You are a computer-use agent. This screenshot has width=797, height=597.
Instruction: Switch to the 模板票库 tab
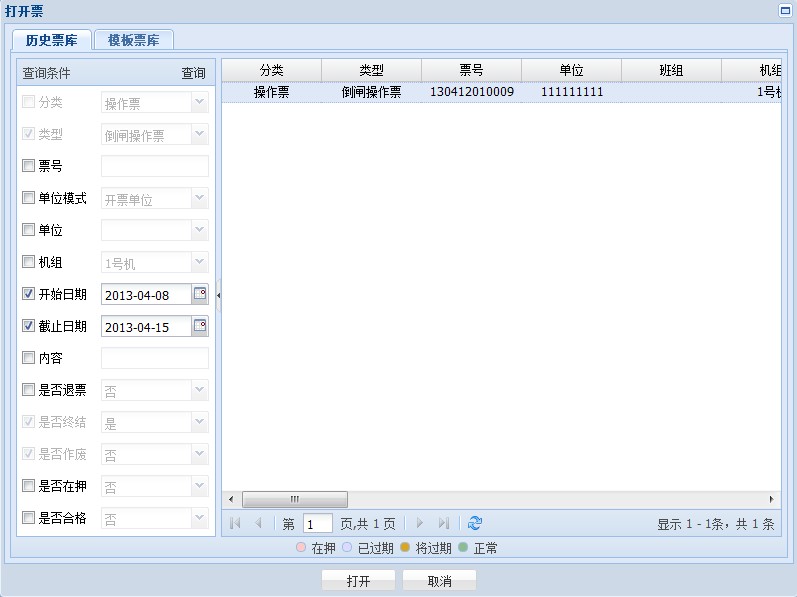[x=134, y=40]
